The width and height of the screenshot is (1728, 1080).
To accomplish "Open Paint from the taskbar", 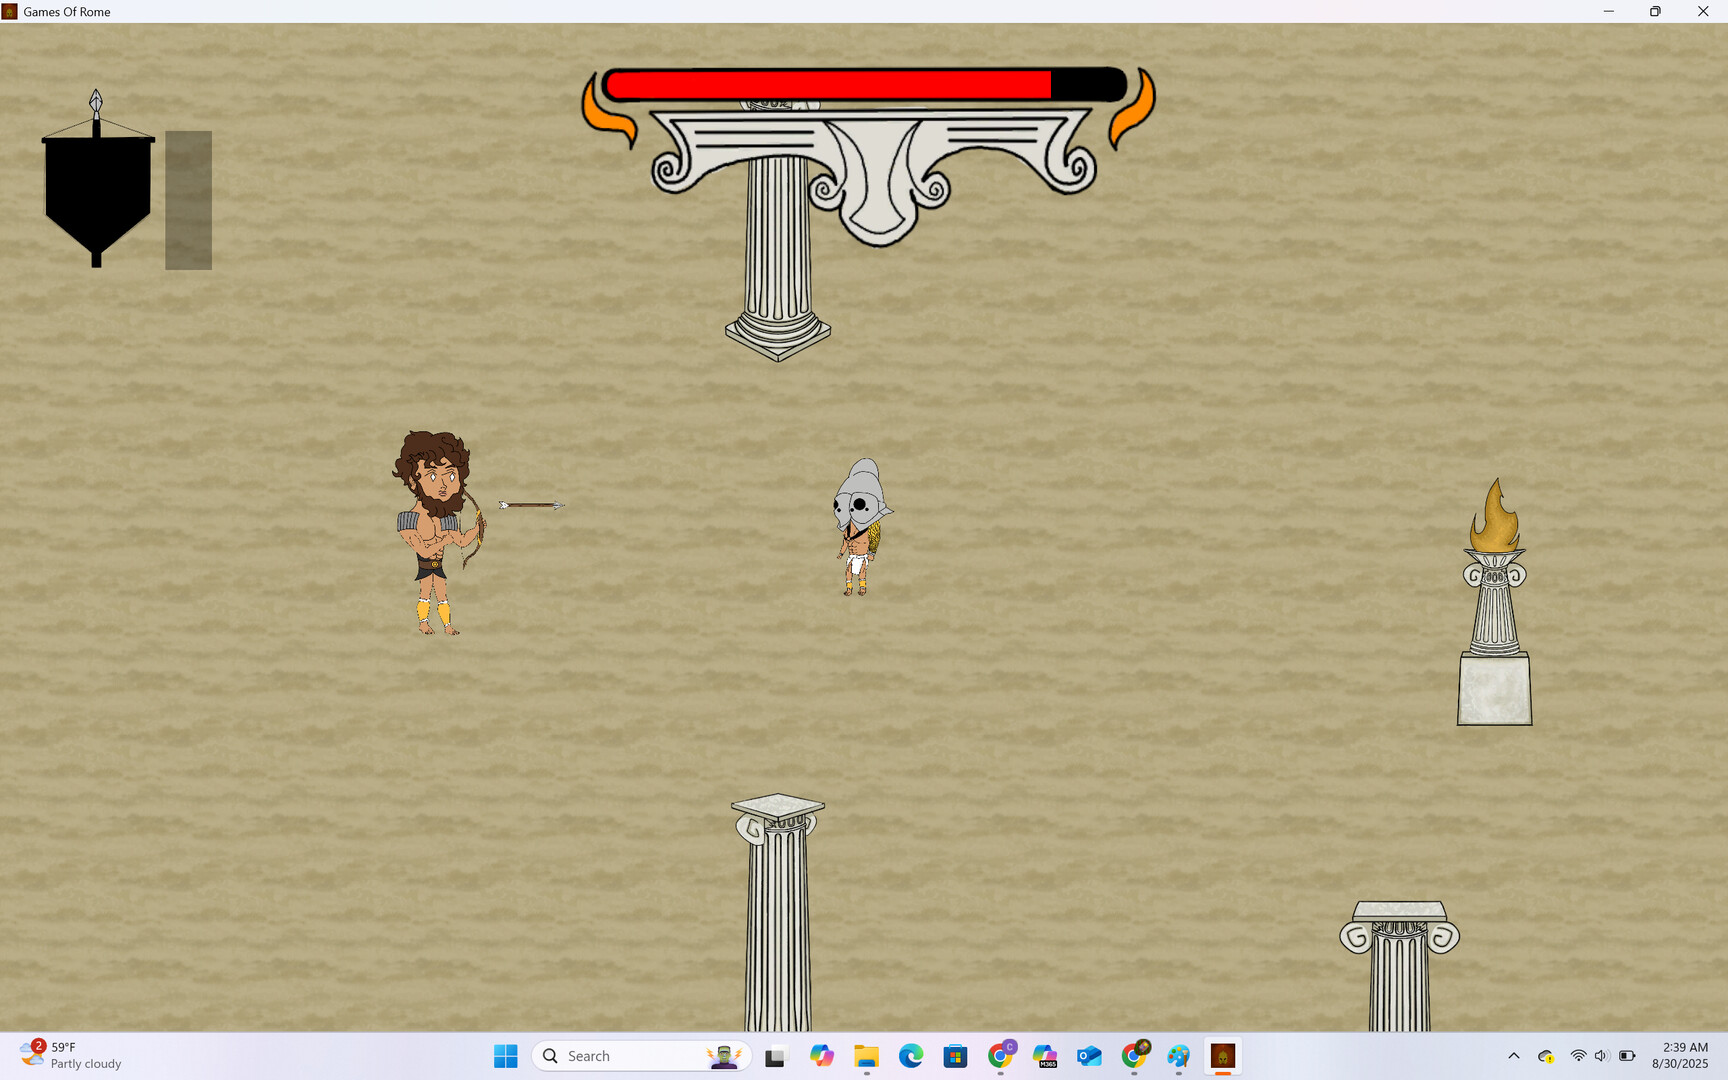I will [1178, 1055].
